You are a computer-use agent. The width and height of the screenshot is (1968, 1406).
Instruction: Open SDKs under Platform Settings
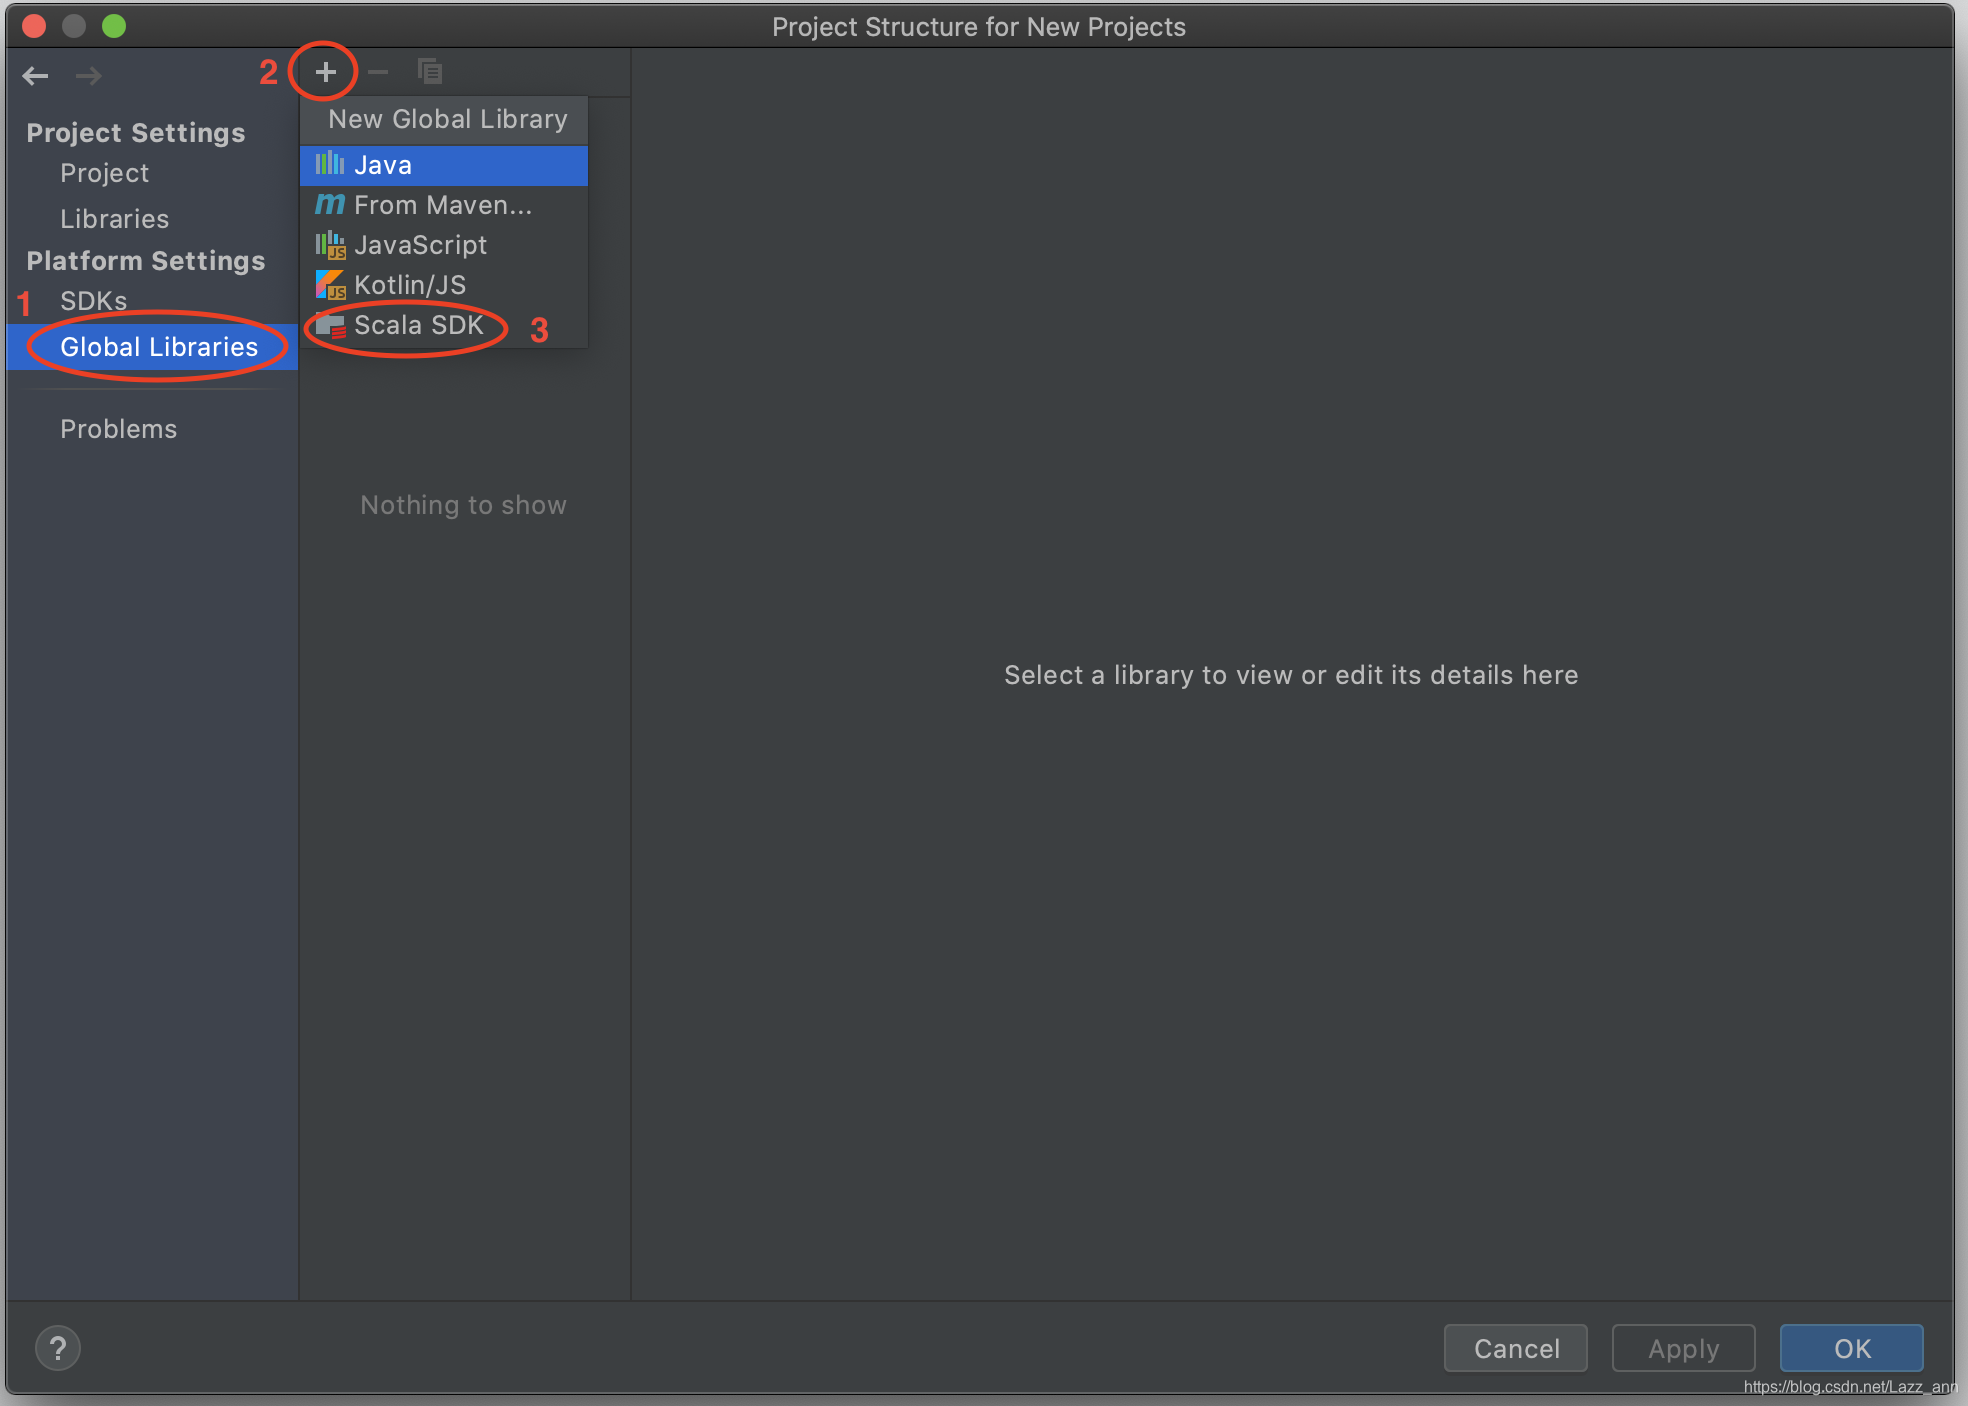click(94, 301)
